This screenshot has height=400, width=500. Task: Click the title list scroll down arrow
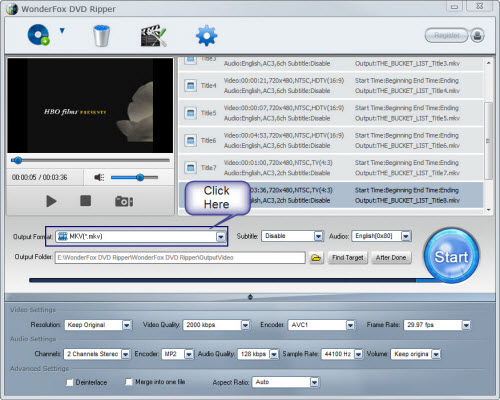[488, 210]
